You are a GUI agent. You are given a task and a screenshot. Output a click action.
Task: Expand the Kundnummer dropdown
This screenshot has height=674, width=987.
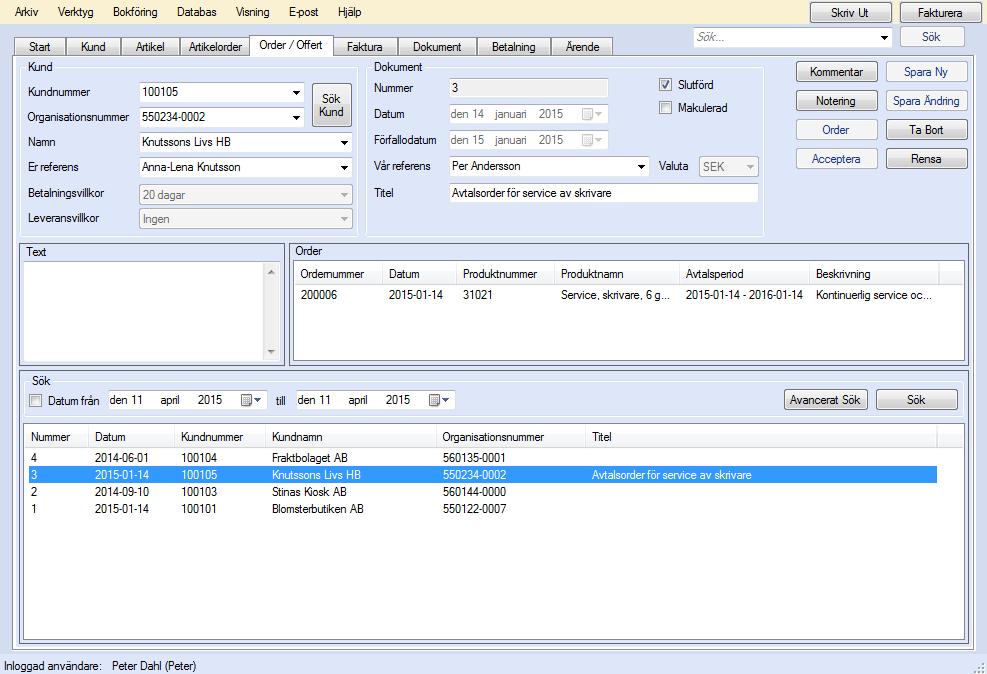[x=296, y=93]
